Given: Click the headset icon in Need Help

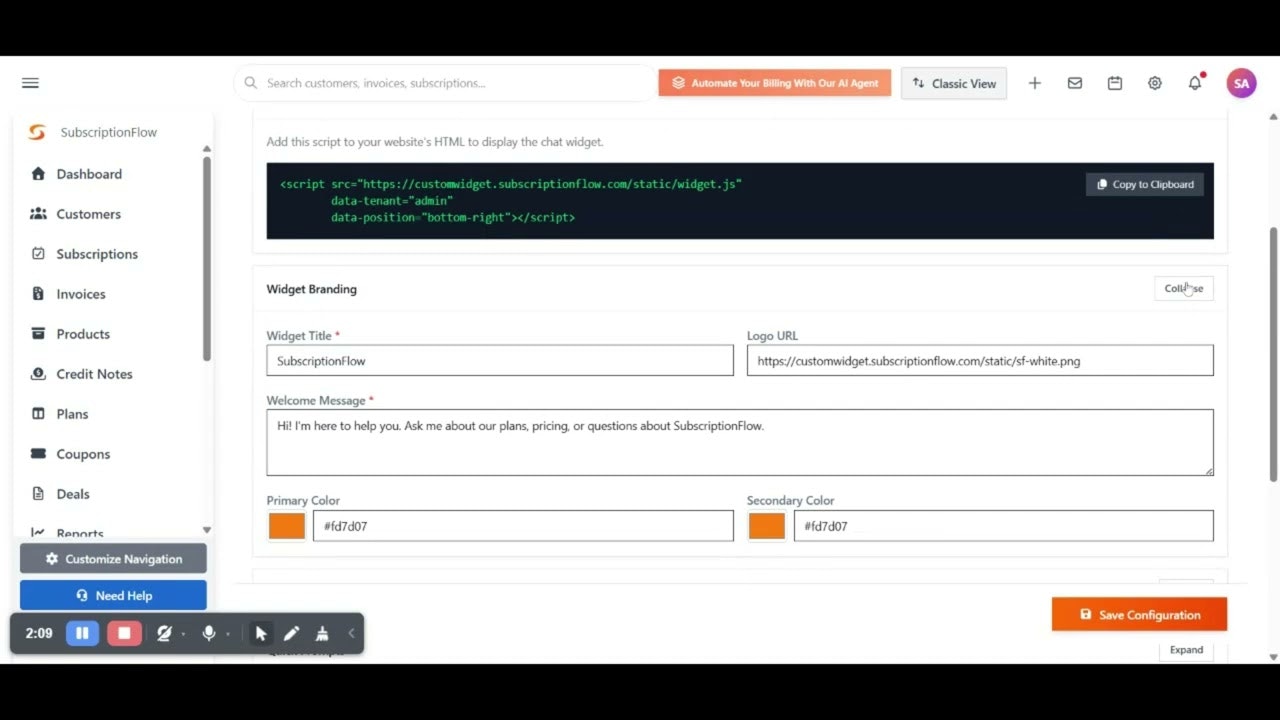Looking at the screenshot, I should point(82,596).
